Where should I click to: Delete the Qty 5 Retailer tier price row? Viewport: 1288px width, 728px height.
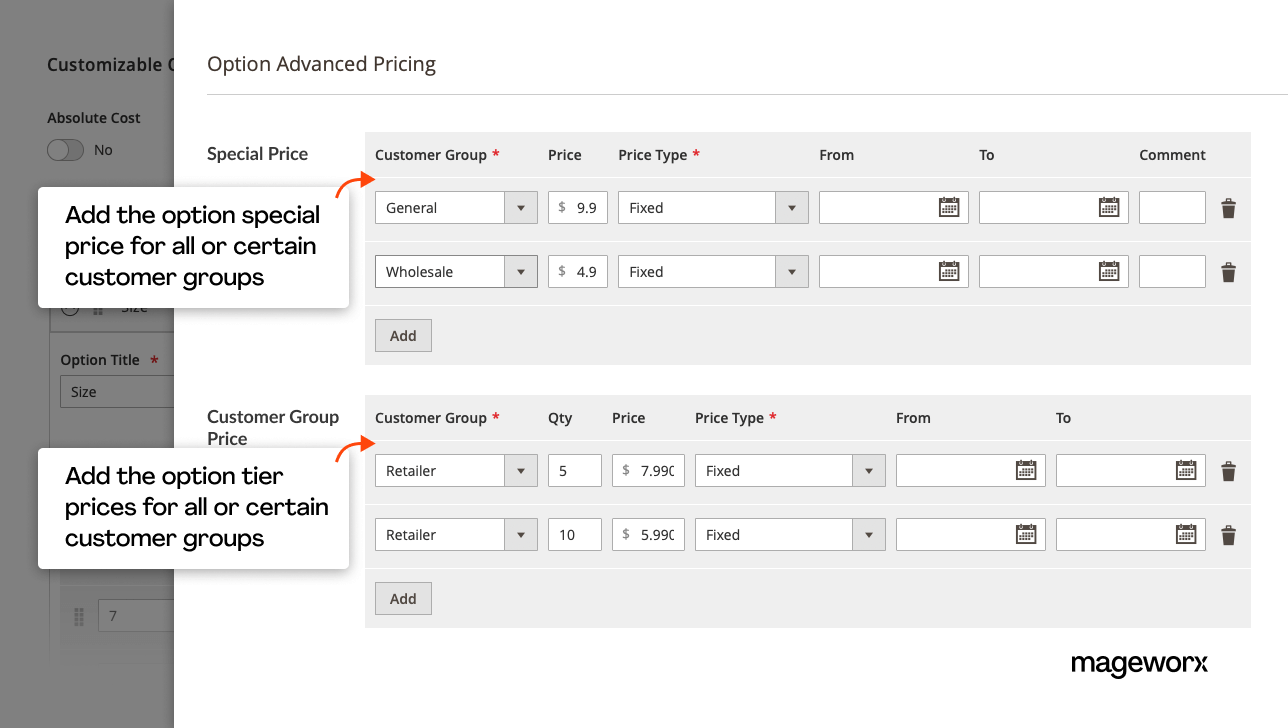click(1228, 470)
